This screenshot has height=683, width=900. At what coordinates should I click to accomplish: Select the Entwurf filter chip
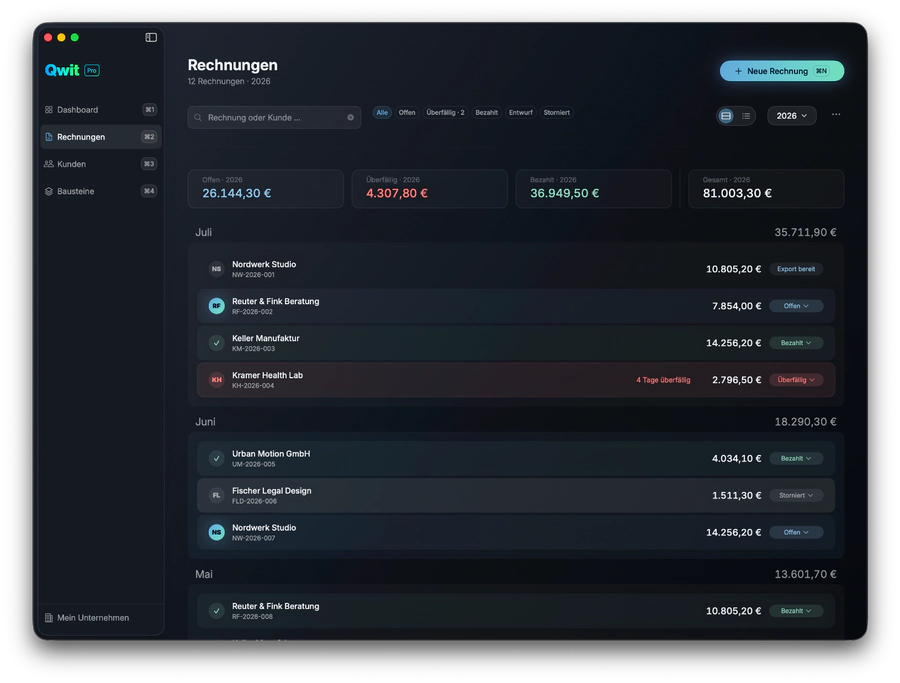click(521, 112)
